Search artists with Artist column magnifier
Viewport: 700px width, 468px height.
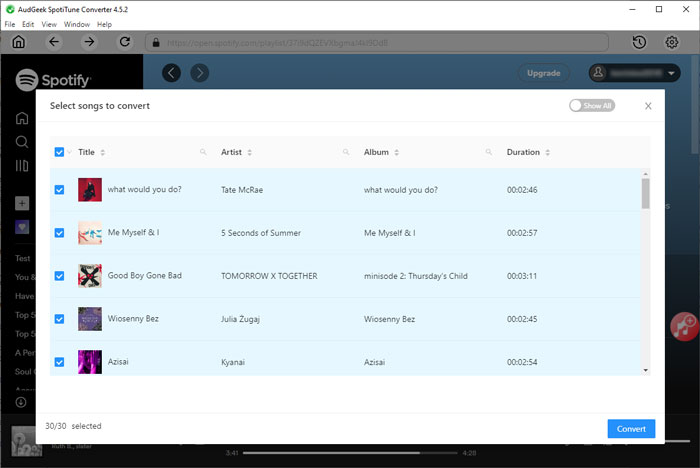tap(346, 152)
